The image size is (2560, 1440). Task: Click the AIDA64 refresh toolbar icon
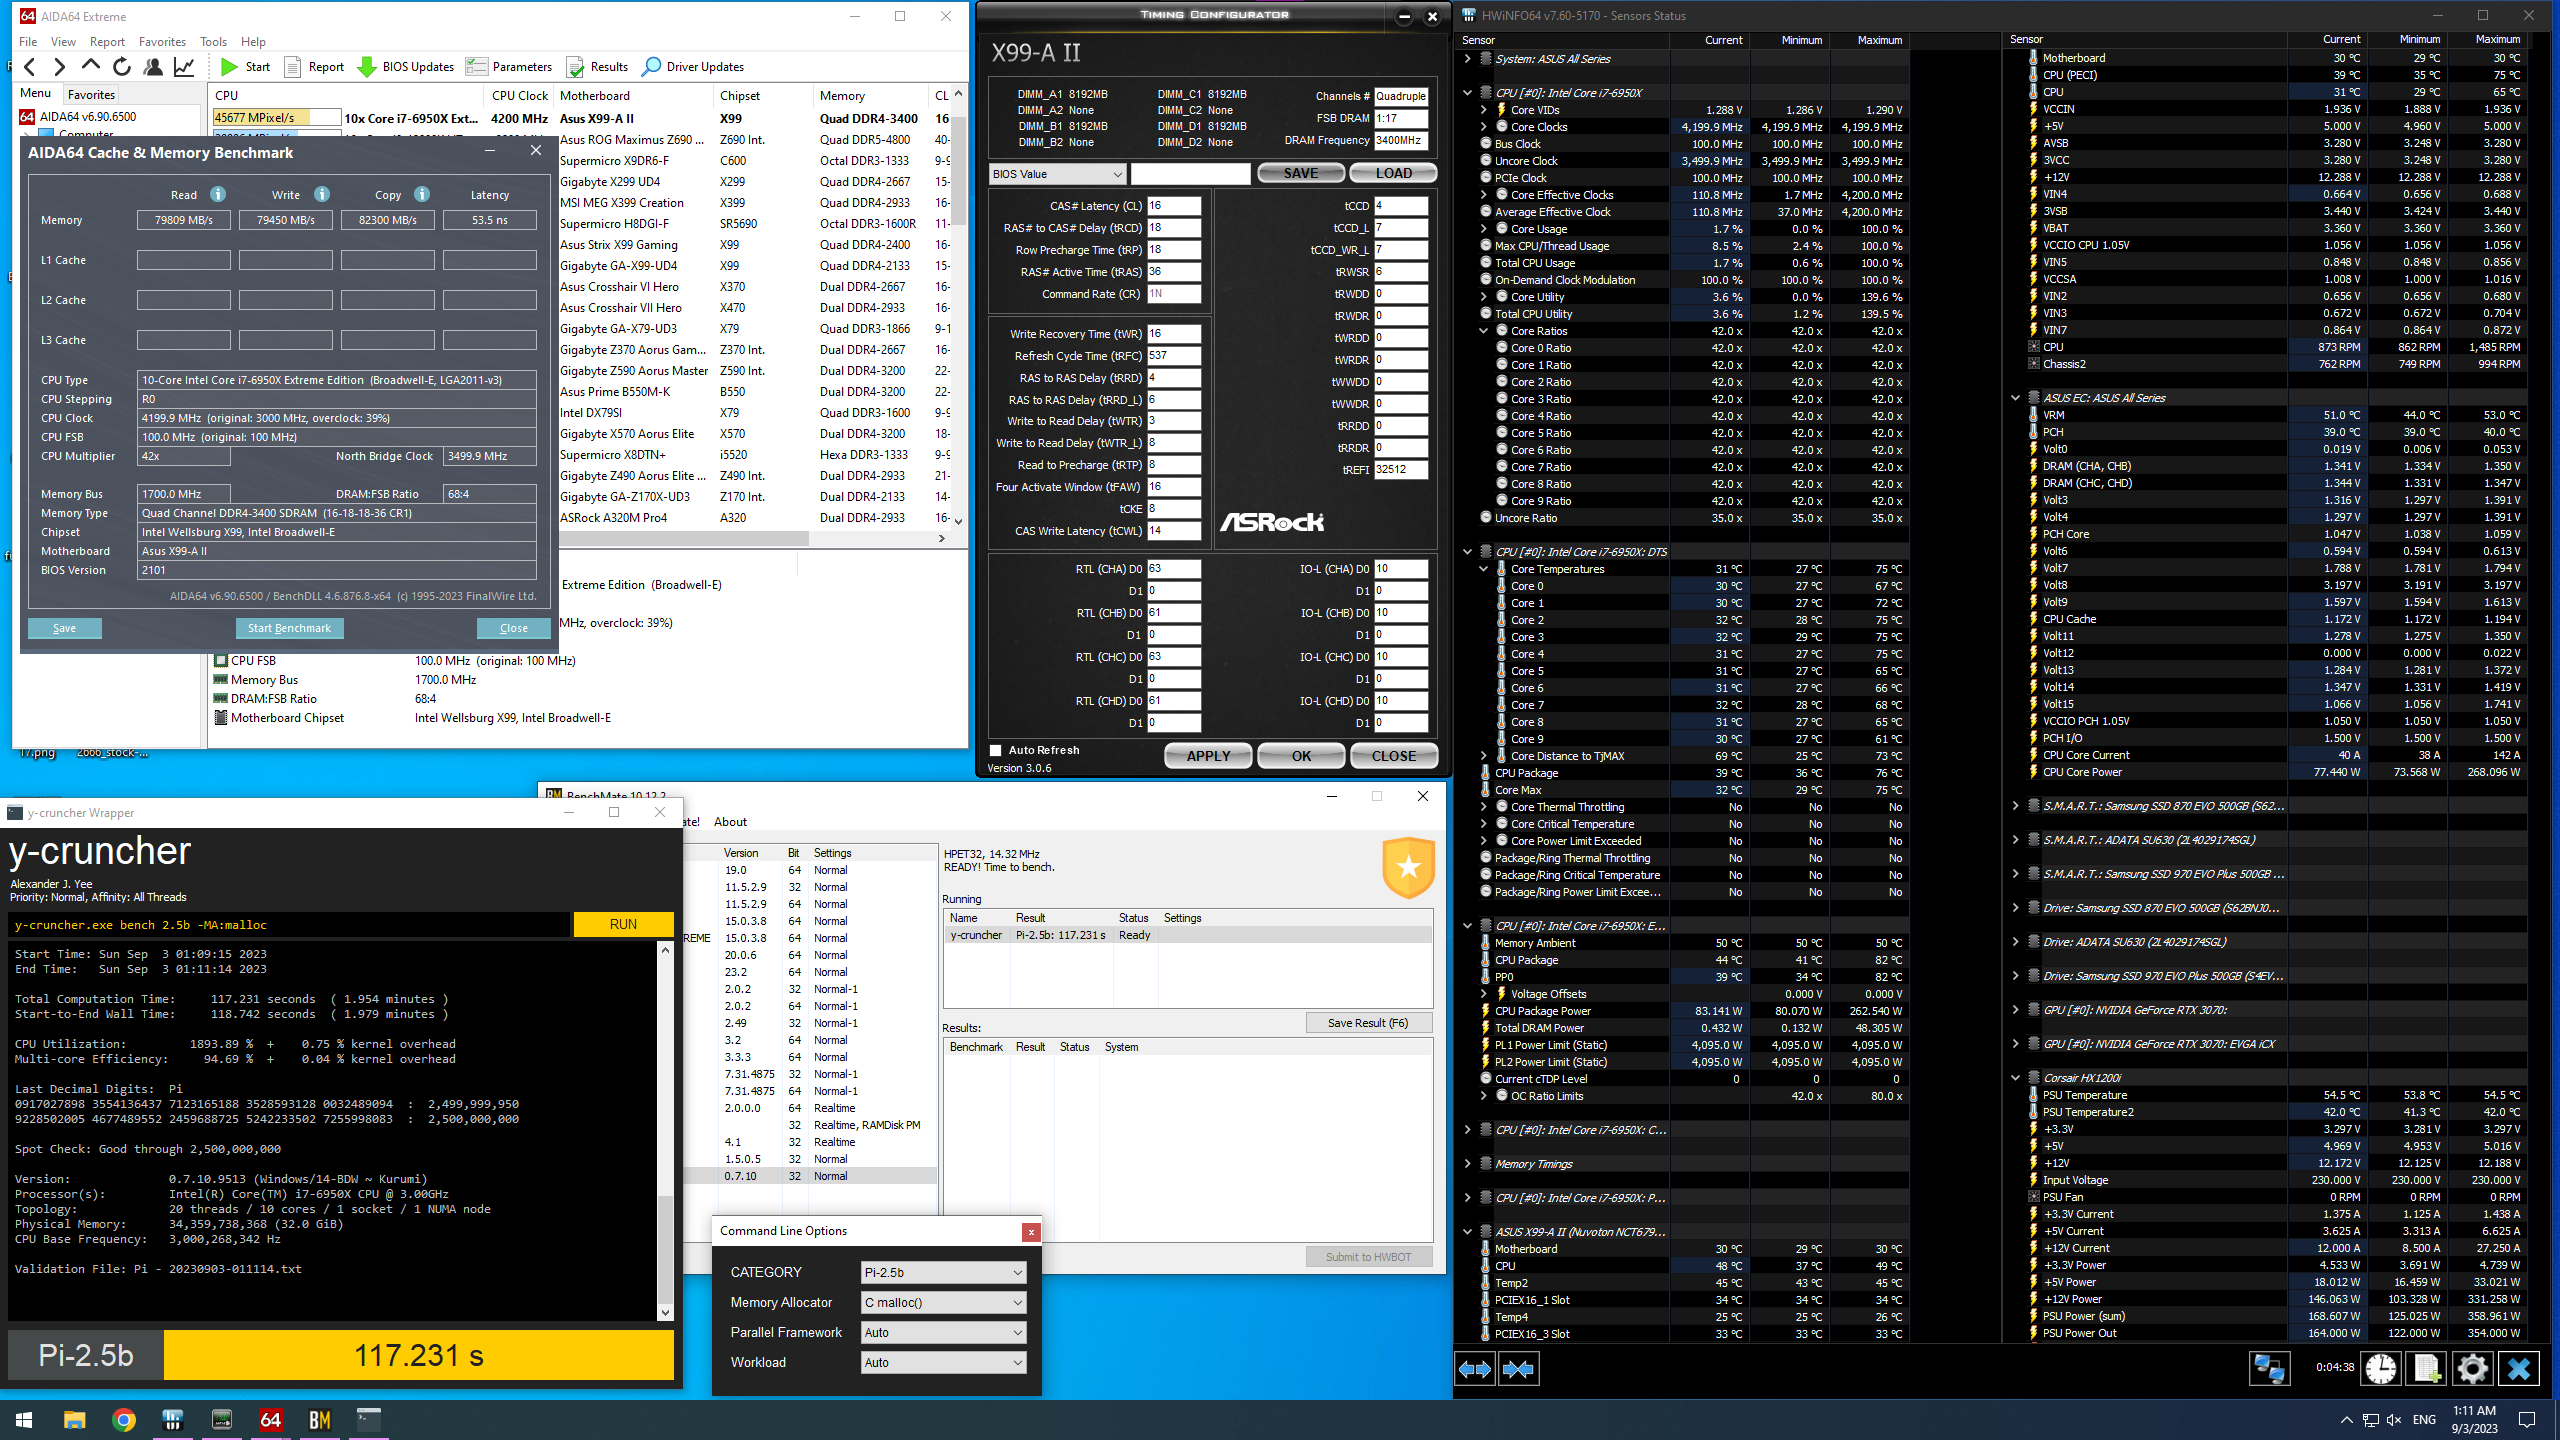click(x=122, y=67)
